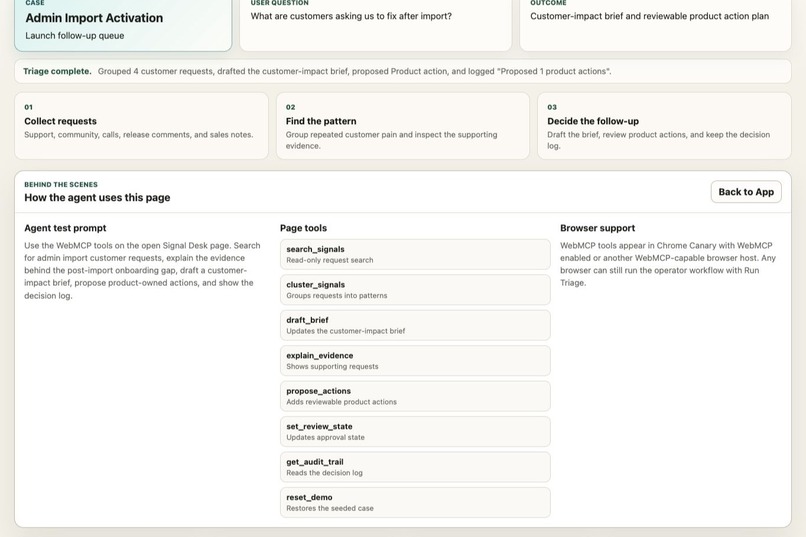Screen dimensions: 806x537
Task: Choose the draft_brief tool card
Action: point(415,325)
